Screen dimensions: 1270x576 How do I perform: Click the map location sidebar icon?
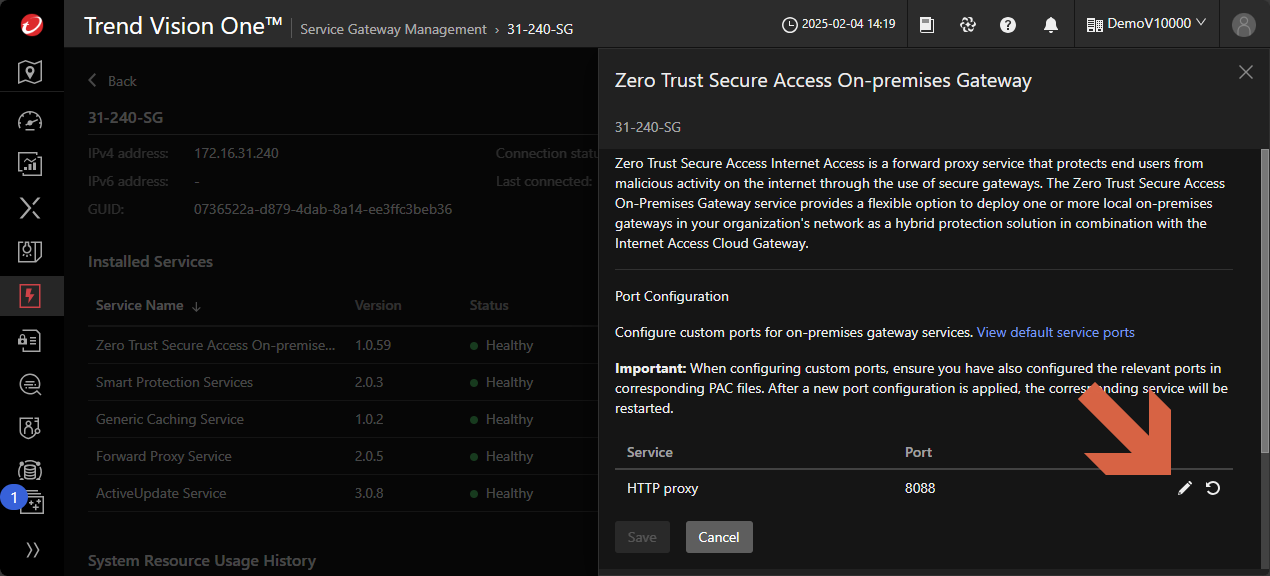(x=31, y=72)
